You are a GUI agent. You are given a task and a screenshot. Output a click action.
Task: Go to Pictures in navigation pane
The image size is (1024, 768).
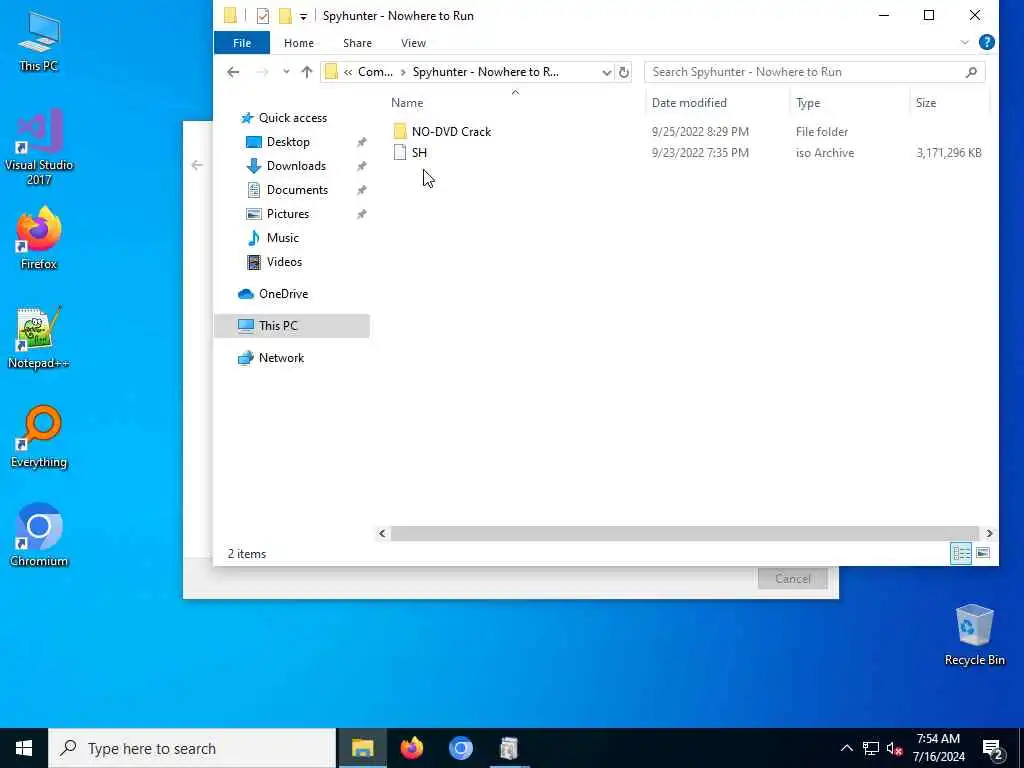click(287, 214)
